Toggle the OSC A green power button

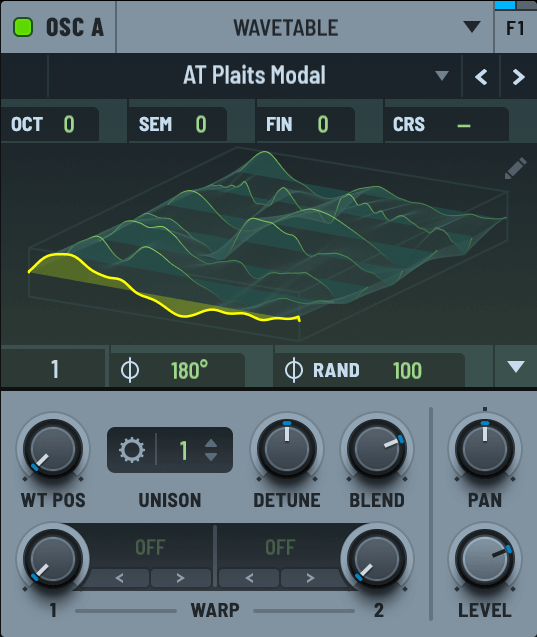click(x=23, y=28)
